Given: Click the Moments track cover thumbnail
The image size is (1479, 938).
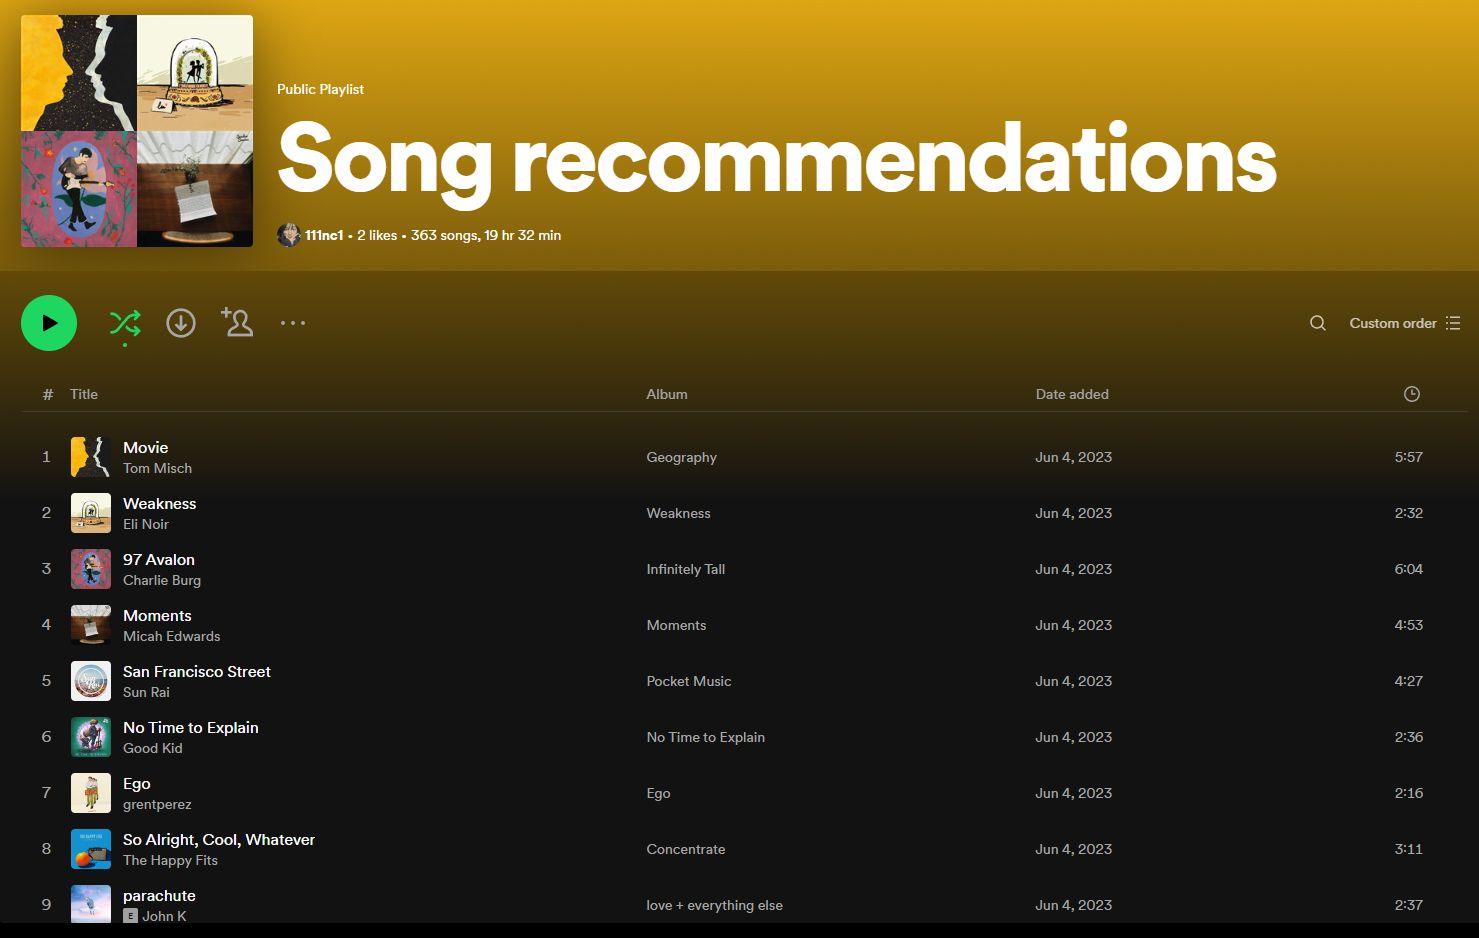Looking at the screenshot, I should (x=91, y=625).
